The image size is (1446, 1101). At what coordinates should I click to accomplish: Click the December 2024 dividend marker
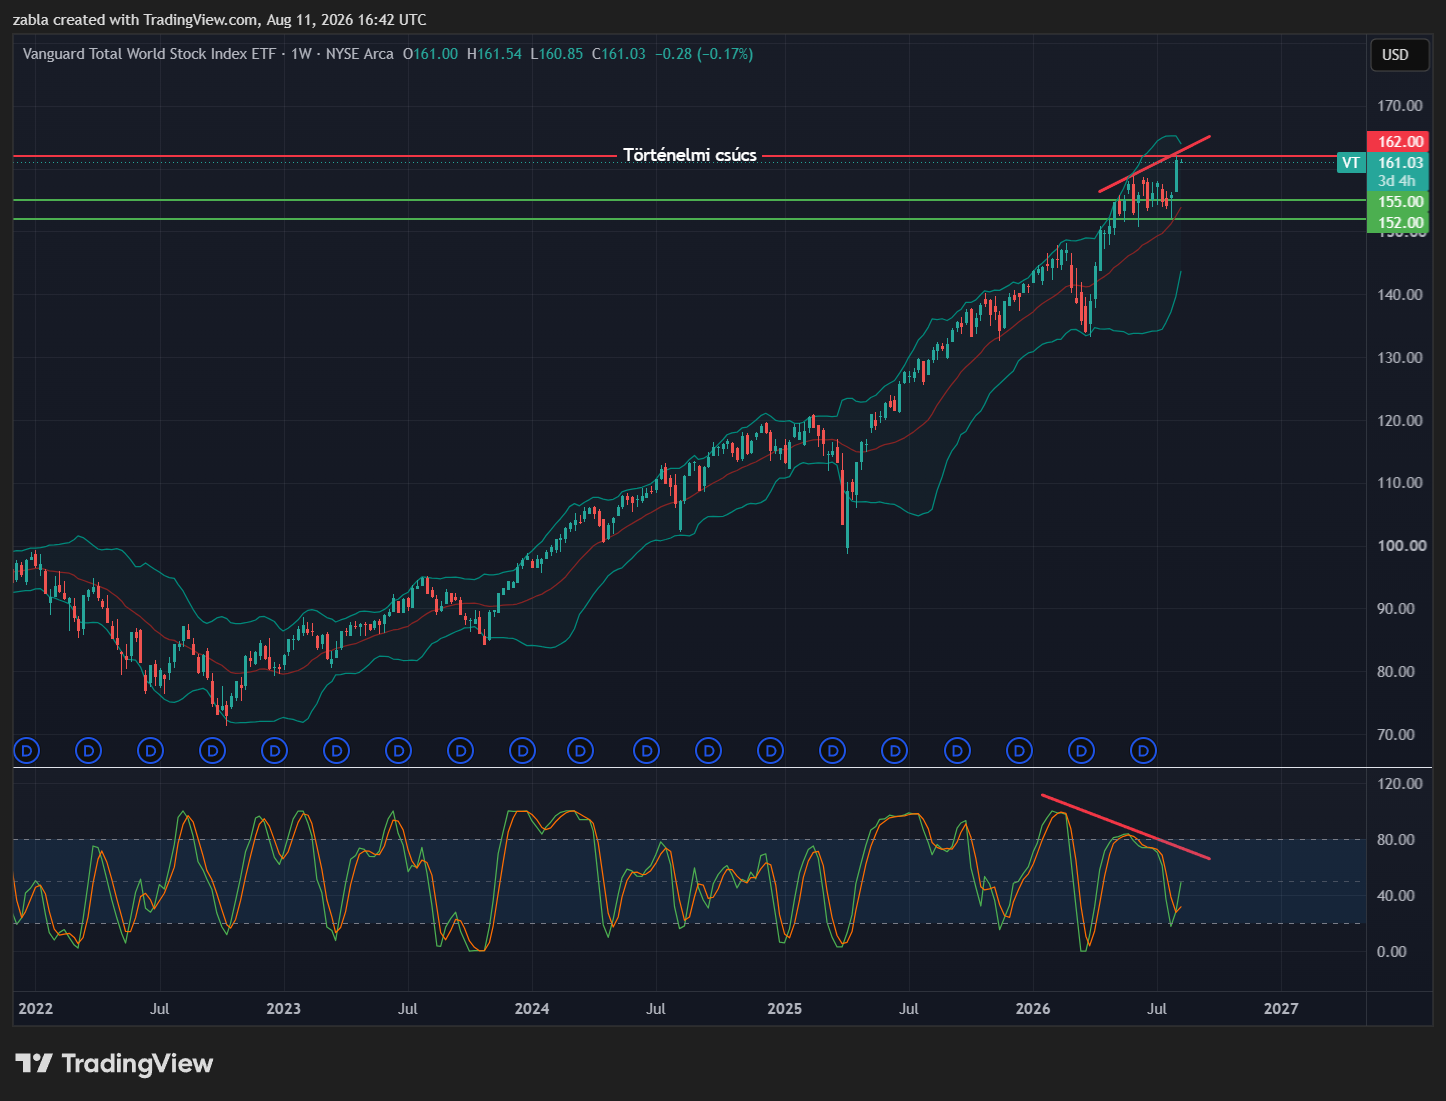(x=770, y=750)
